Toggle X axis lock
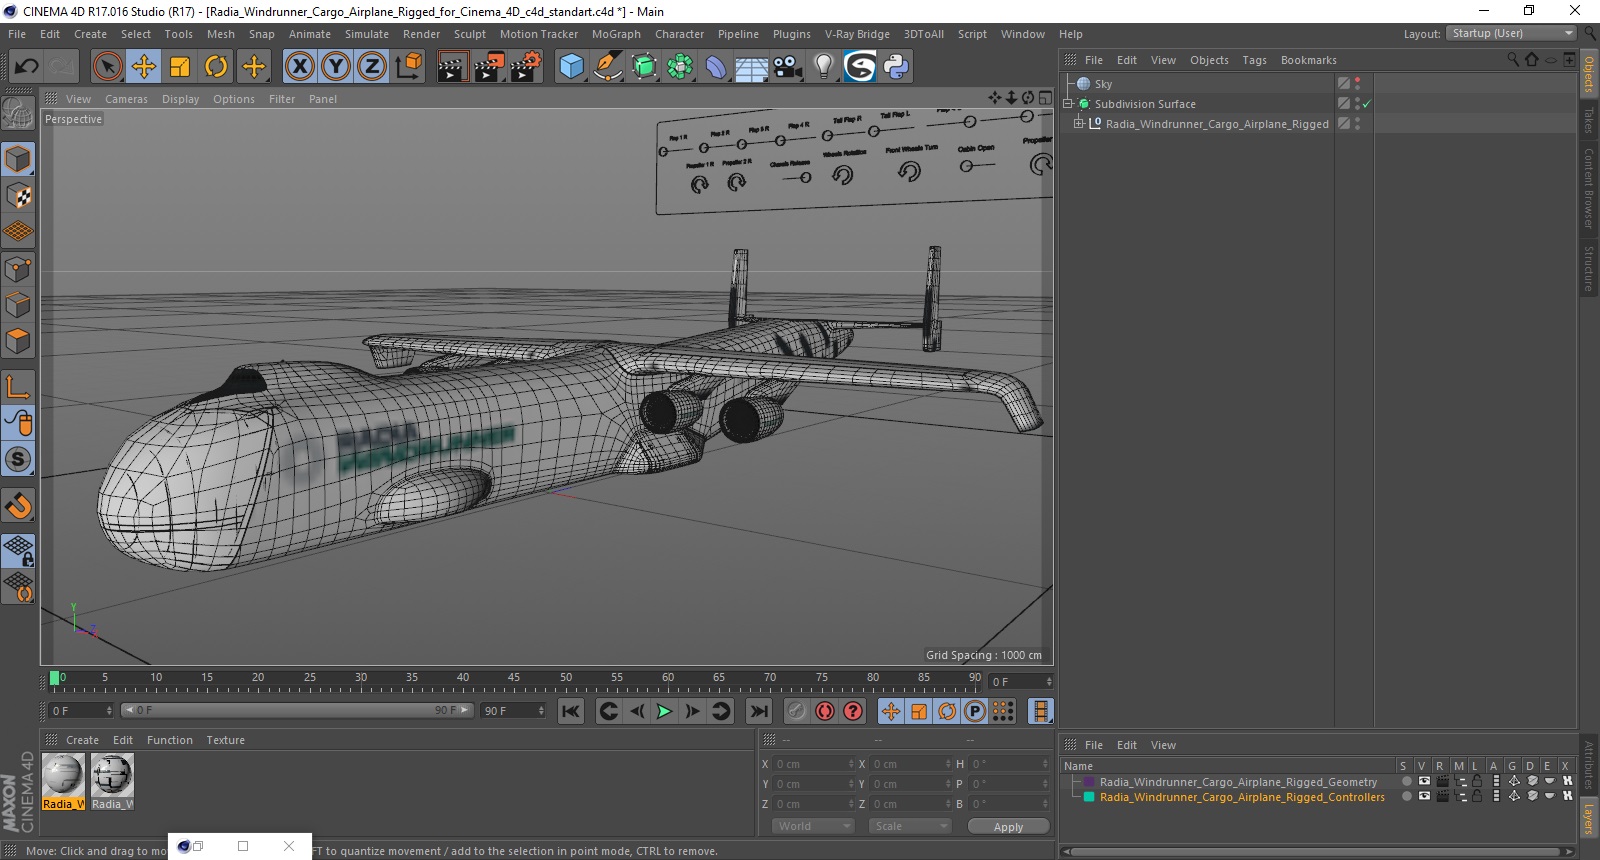Image resolution: width=1600 pixels, height=860 pixels. [299, 67]
